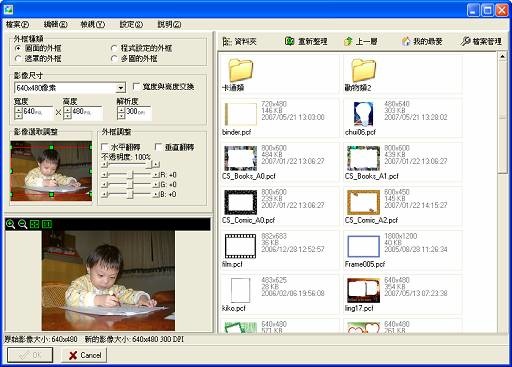Click the opacity slider's right arrow

tap(156, 165)
